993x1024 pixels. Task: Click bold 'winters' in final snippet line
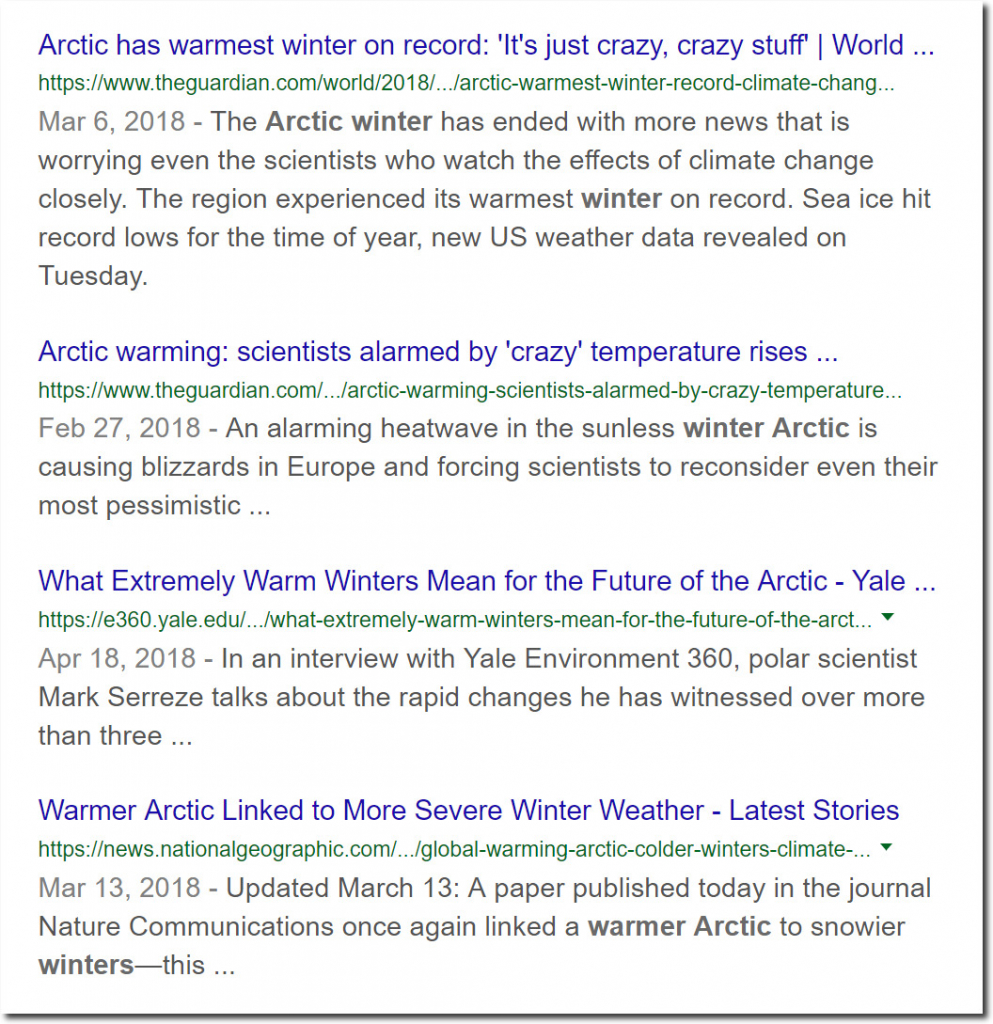[86, 965]
